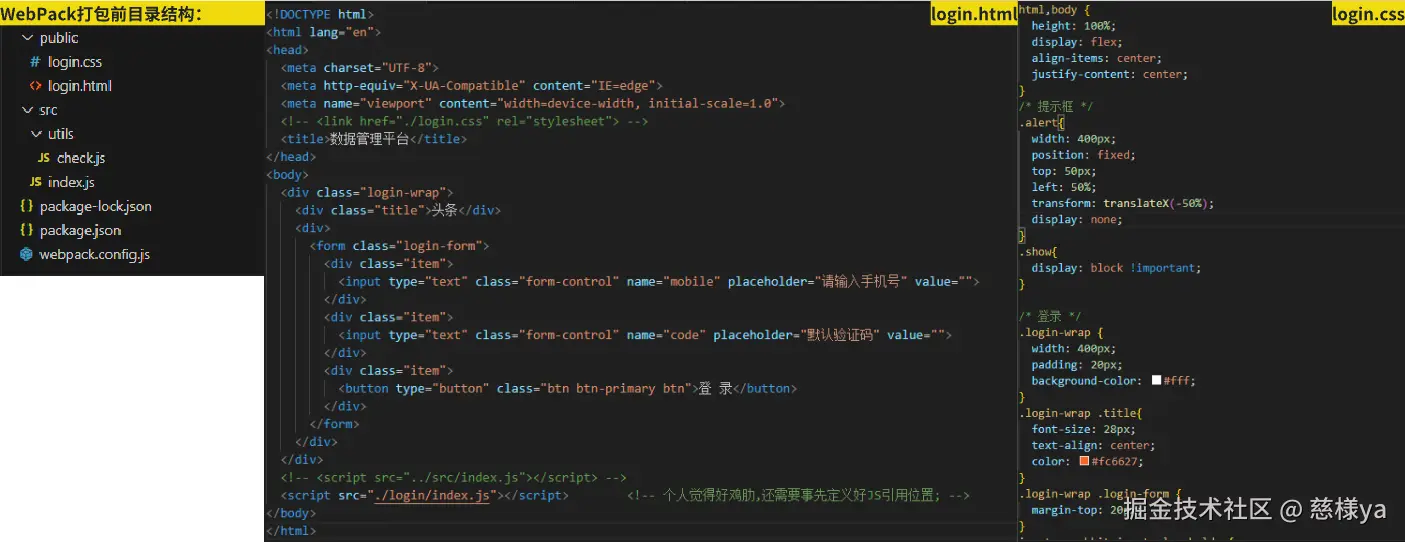Click the "display: none;" declaration
Image resolution: width=1405 pixels, height=542 pixels.
[x=1077, y=219]
